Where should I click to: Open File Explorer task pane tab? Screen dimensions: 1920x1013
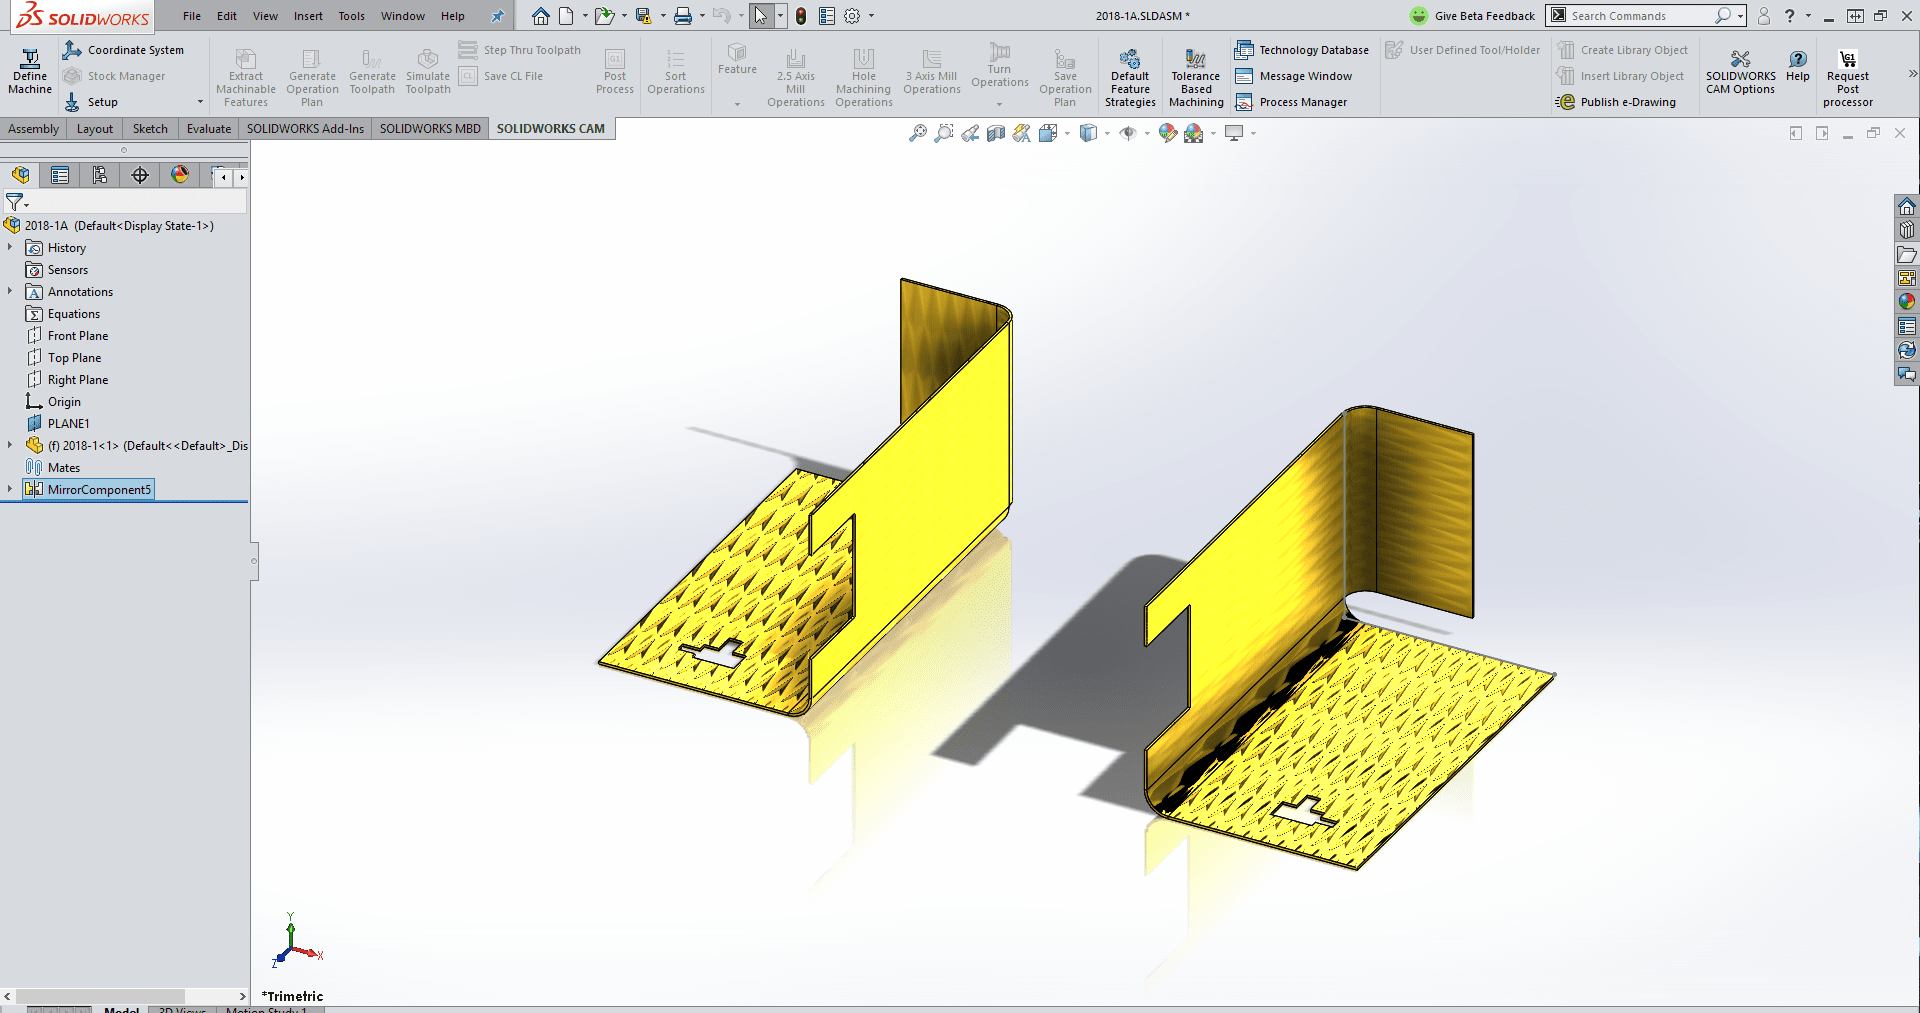(x=1907, y=254)
